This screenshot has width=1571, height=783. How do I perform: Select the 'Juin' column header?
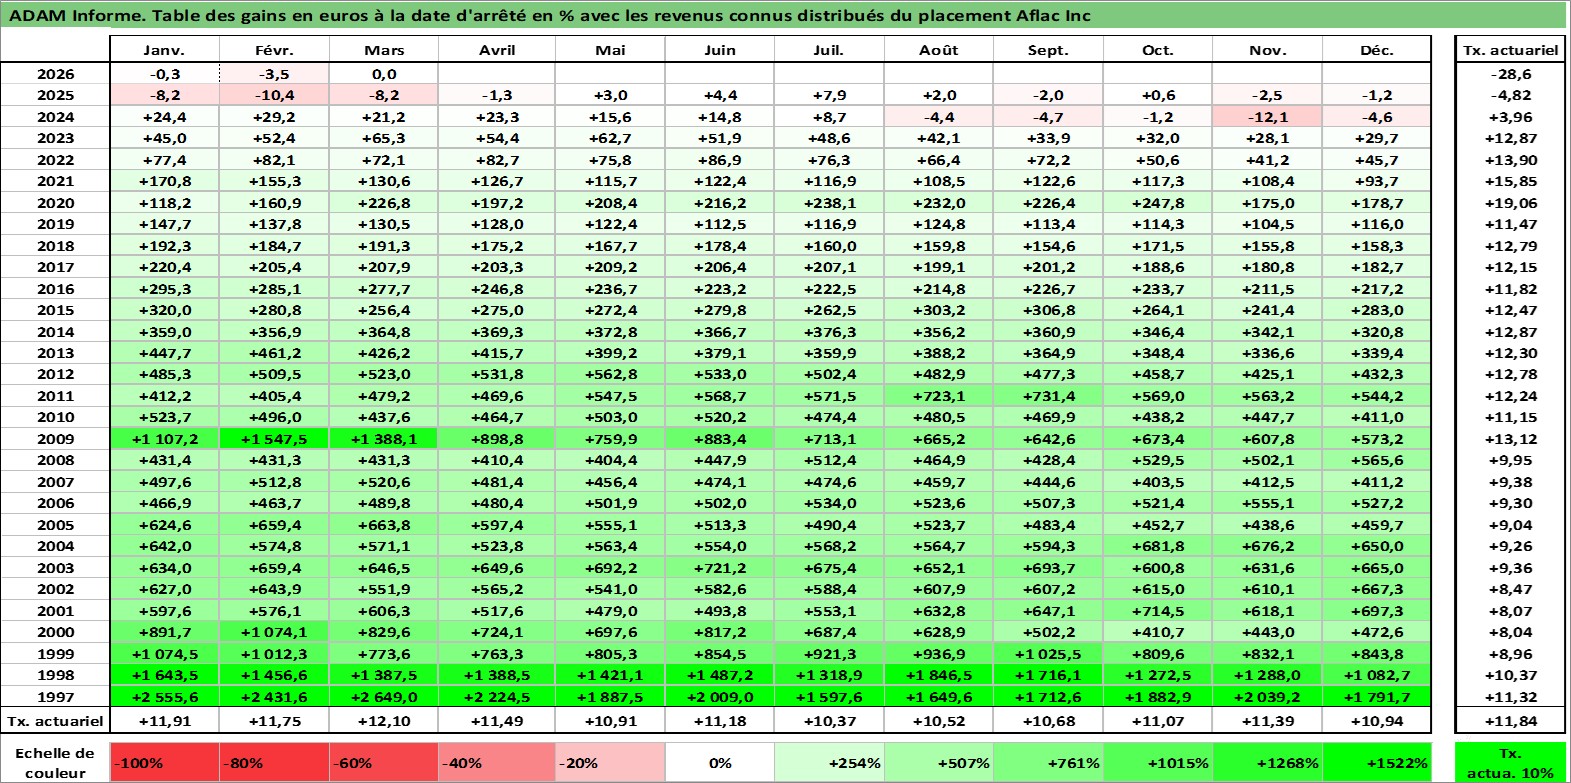pyautogui.click(x=720, y=50)
